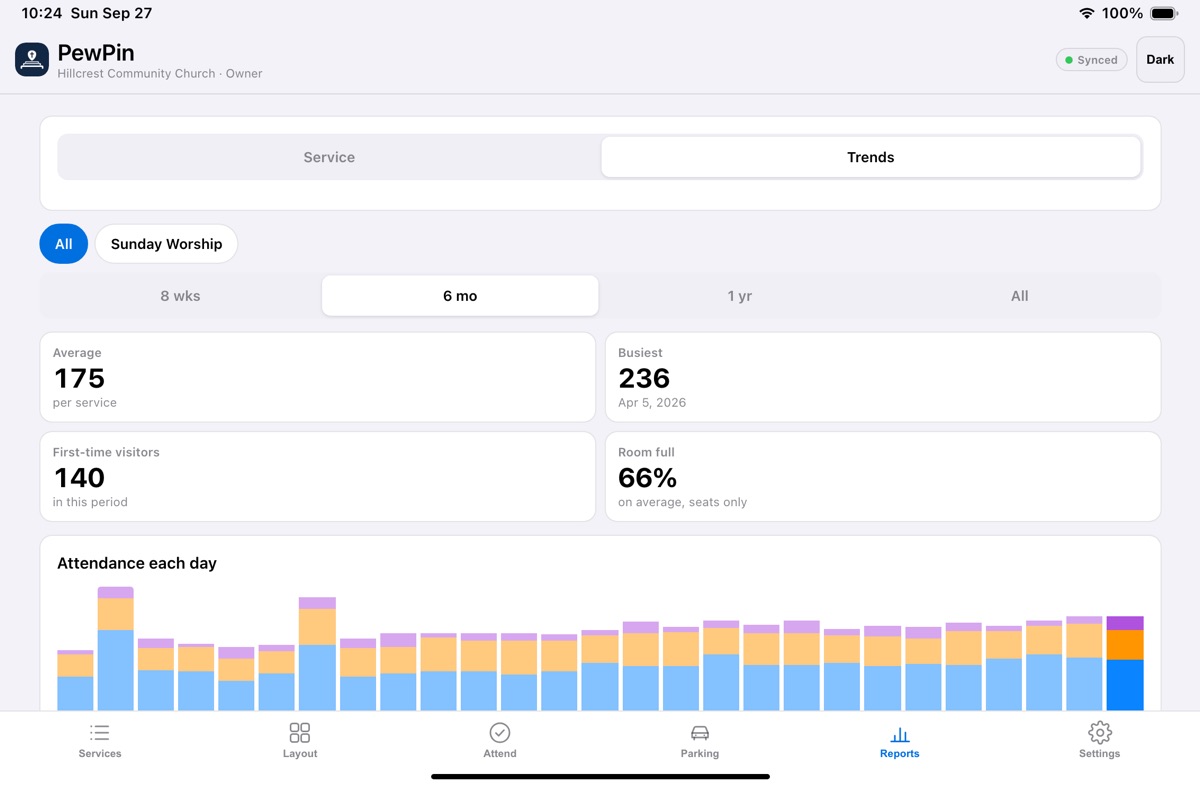
Task: Tap 'on average, seats only' caption
Action: pyautogui.click(x=683, y=502)
